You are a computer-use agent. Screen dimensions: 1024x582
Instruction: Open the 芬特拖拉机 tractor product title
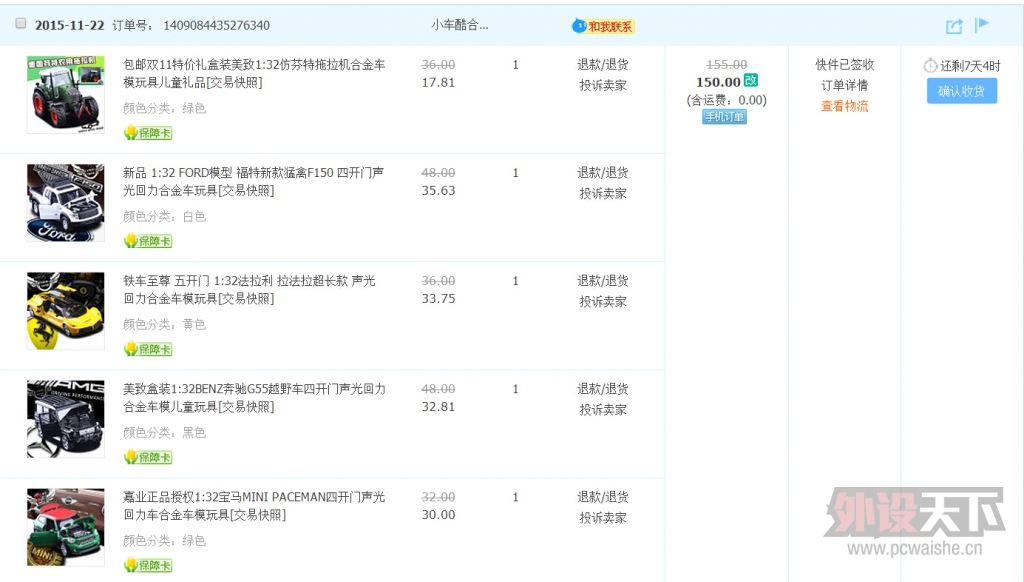point(254,73)
